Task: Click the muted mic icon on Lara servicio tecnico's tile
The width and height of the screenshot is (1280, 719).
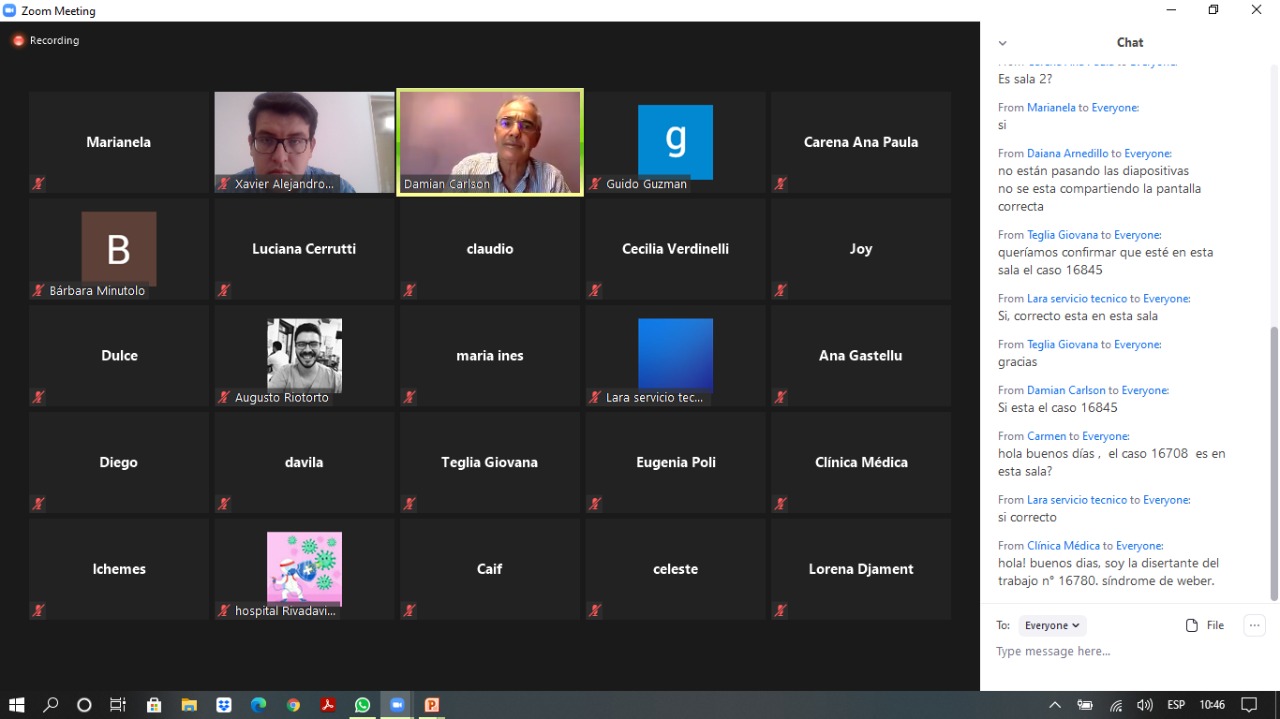Action: click(595, 397)
